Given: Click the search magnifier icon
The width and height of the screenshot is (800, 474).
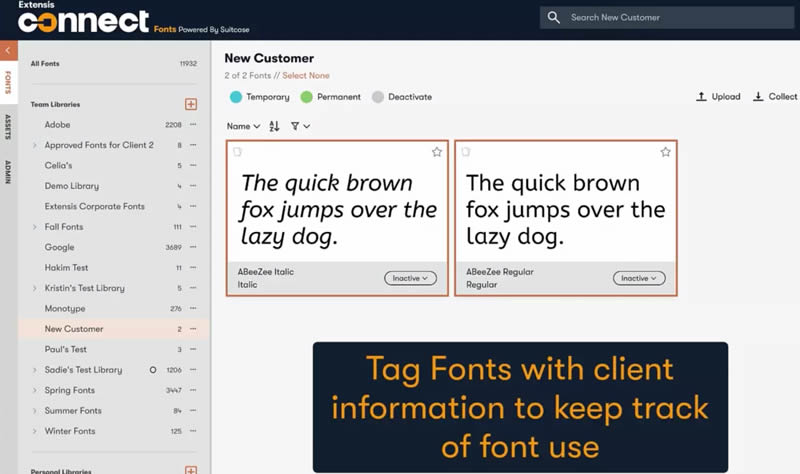Looking at the screenshot, I should (x=554, y=17).
